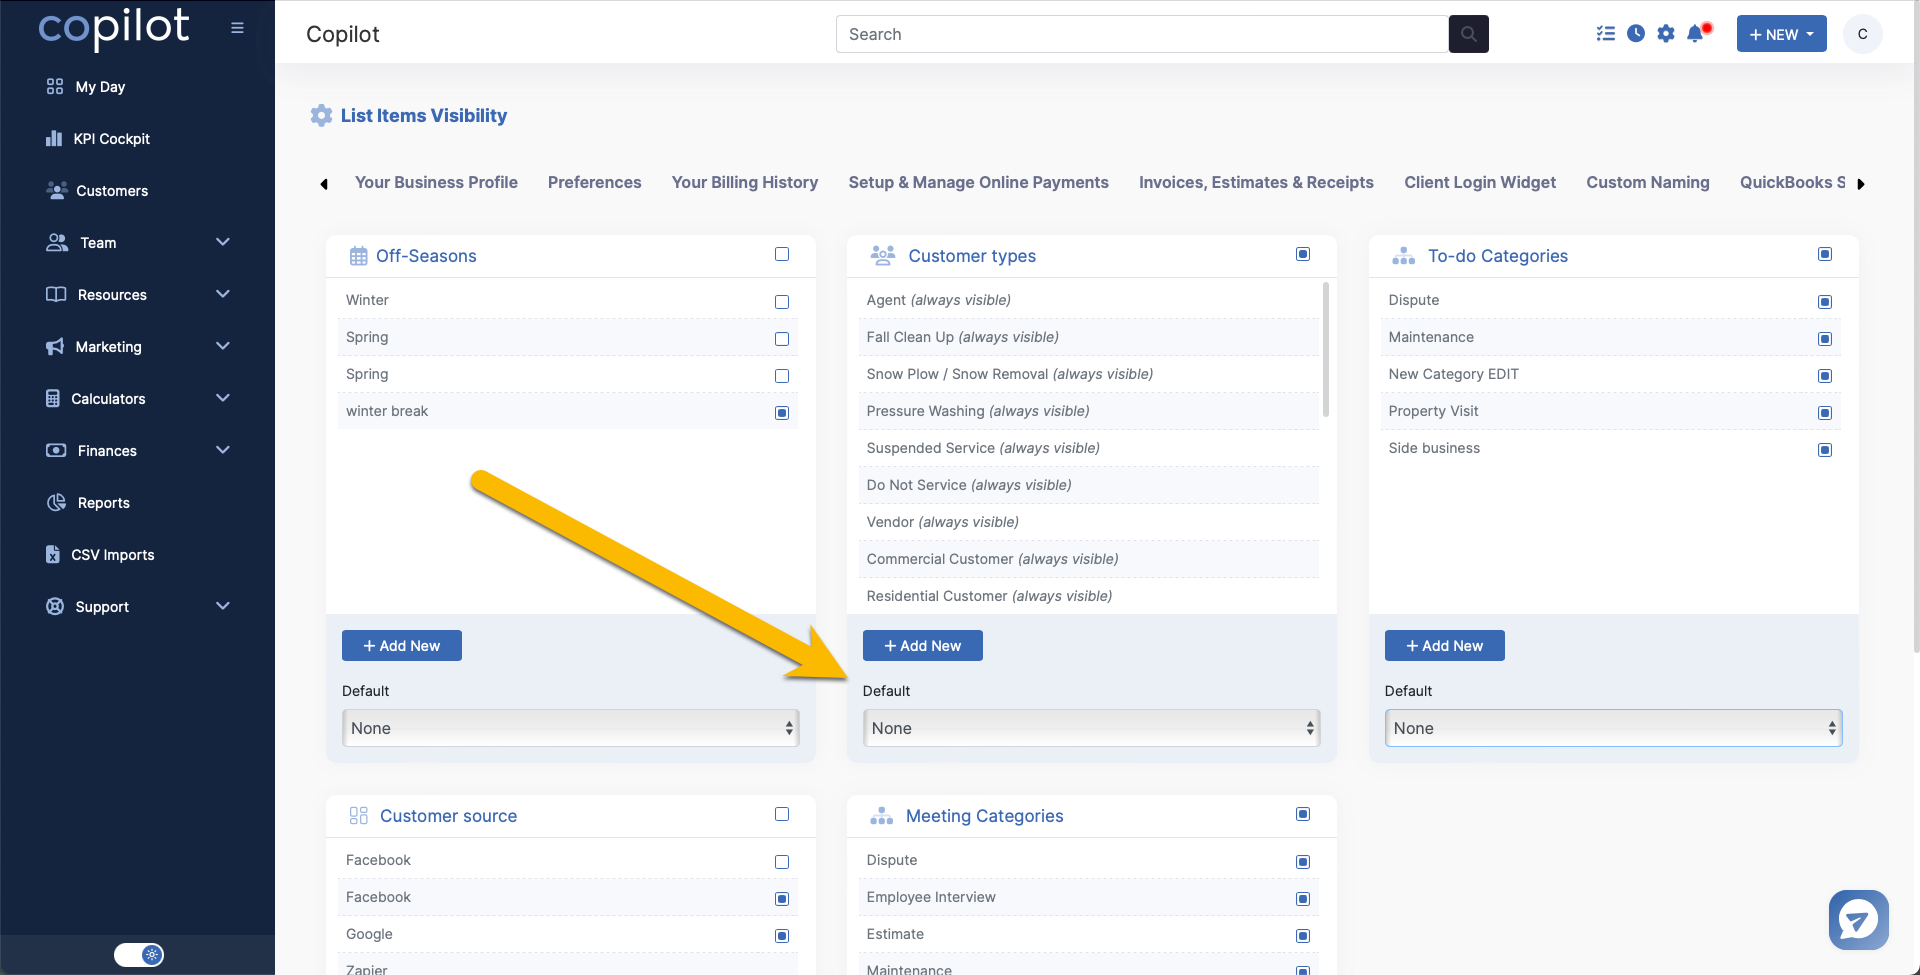
Task: Click the search magnifier button
Action: pos(1468,34)
